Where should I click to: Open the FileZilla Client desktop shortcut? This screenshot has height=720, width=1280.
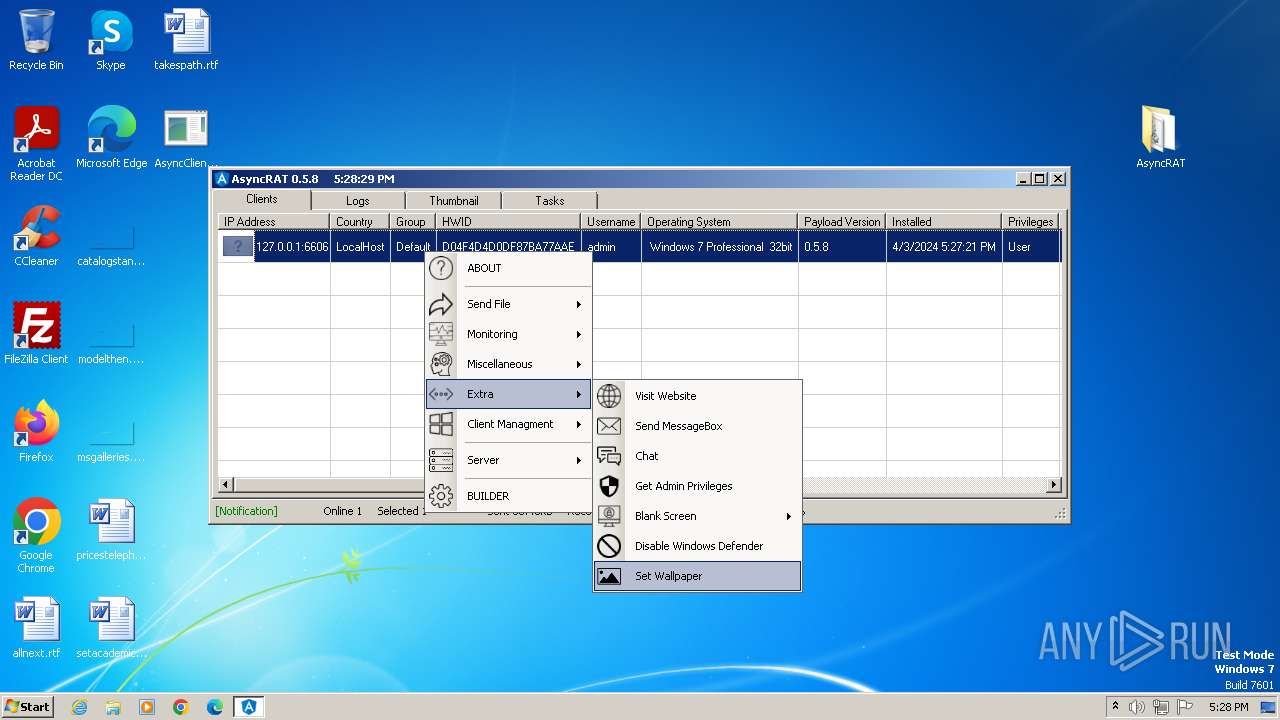click(36, 334)
